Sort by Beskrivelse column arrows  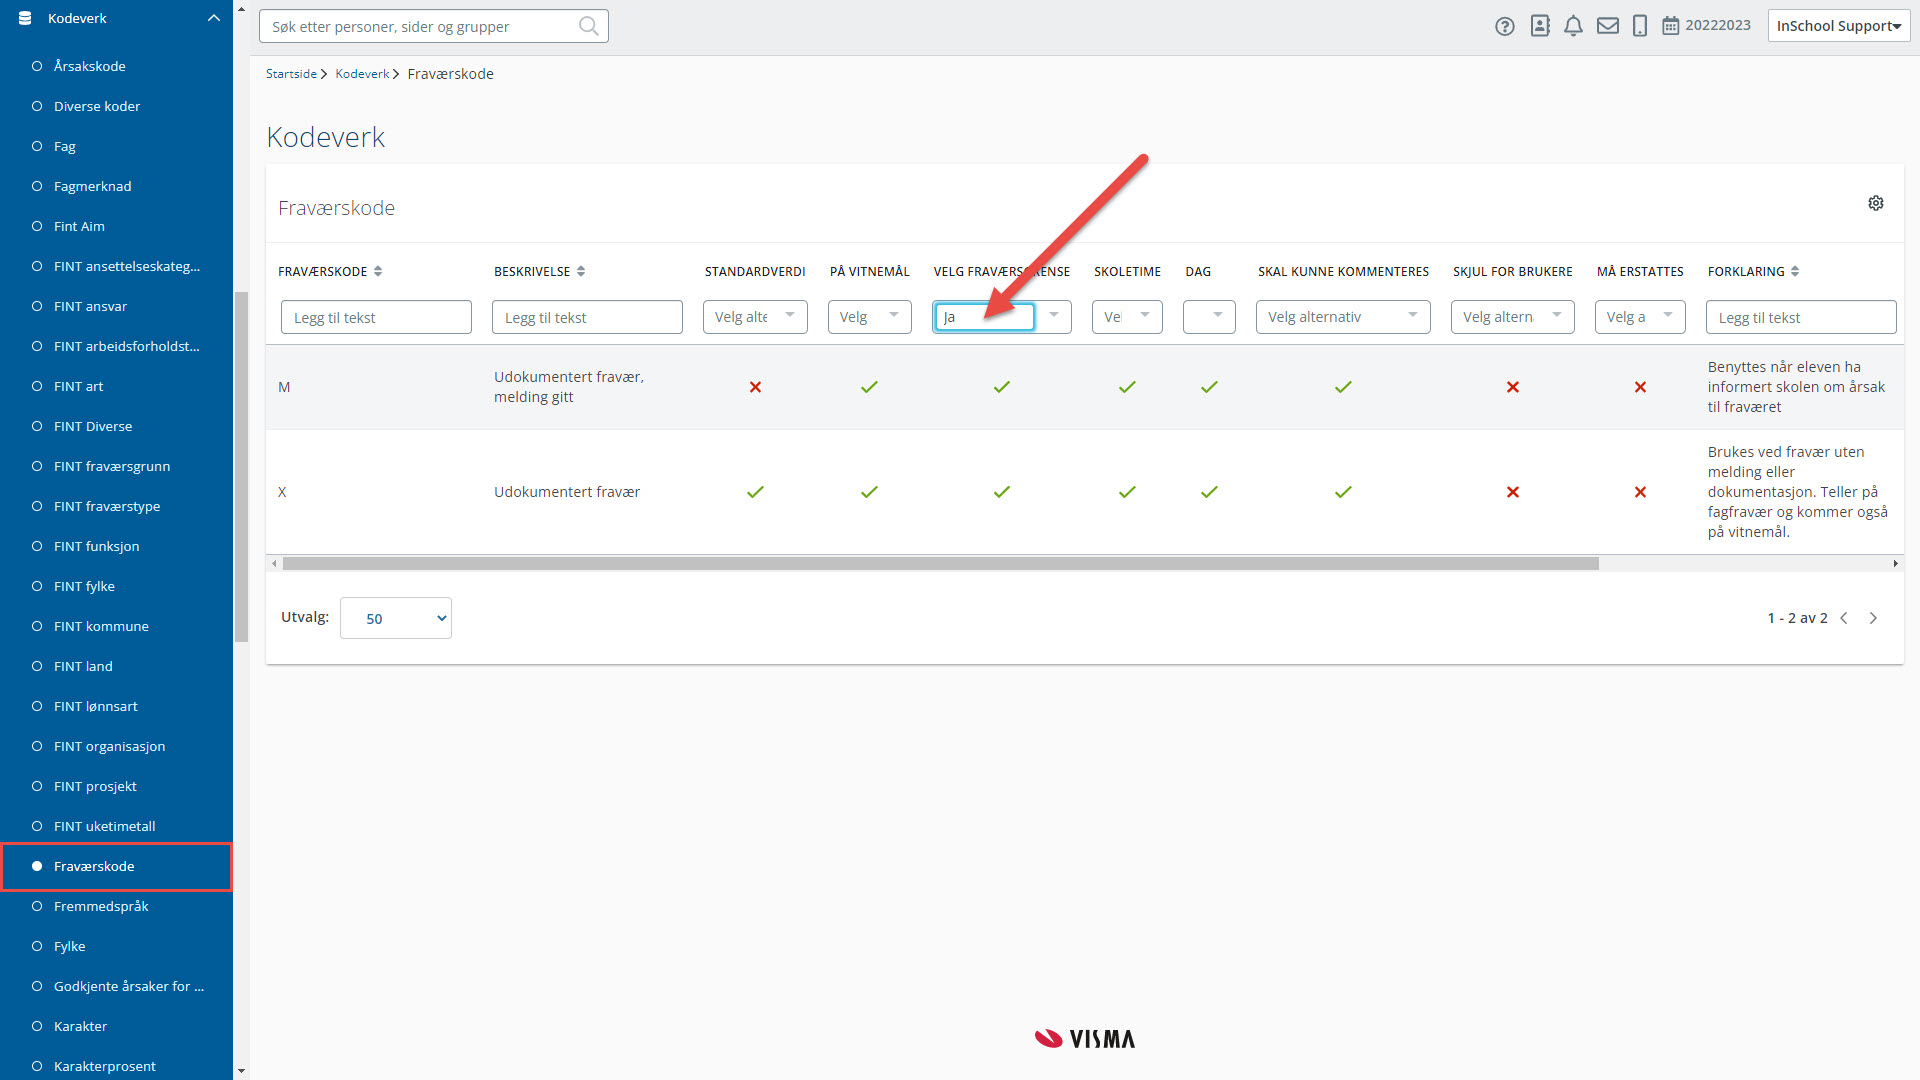click(x=581, y=271)
